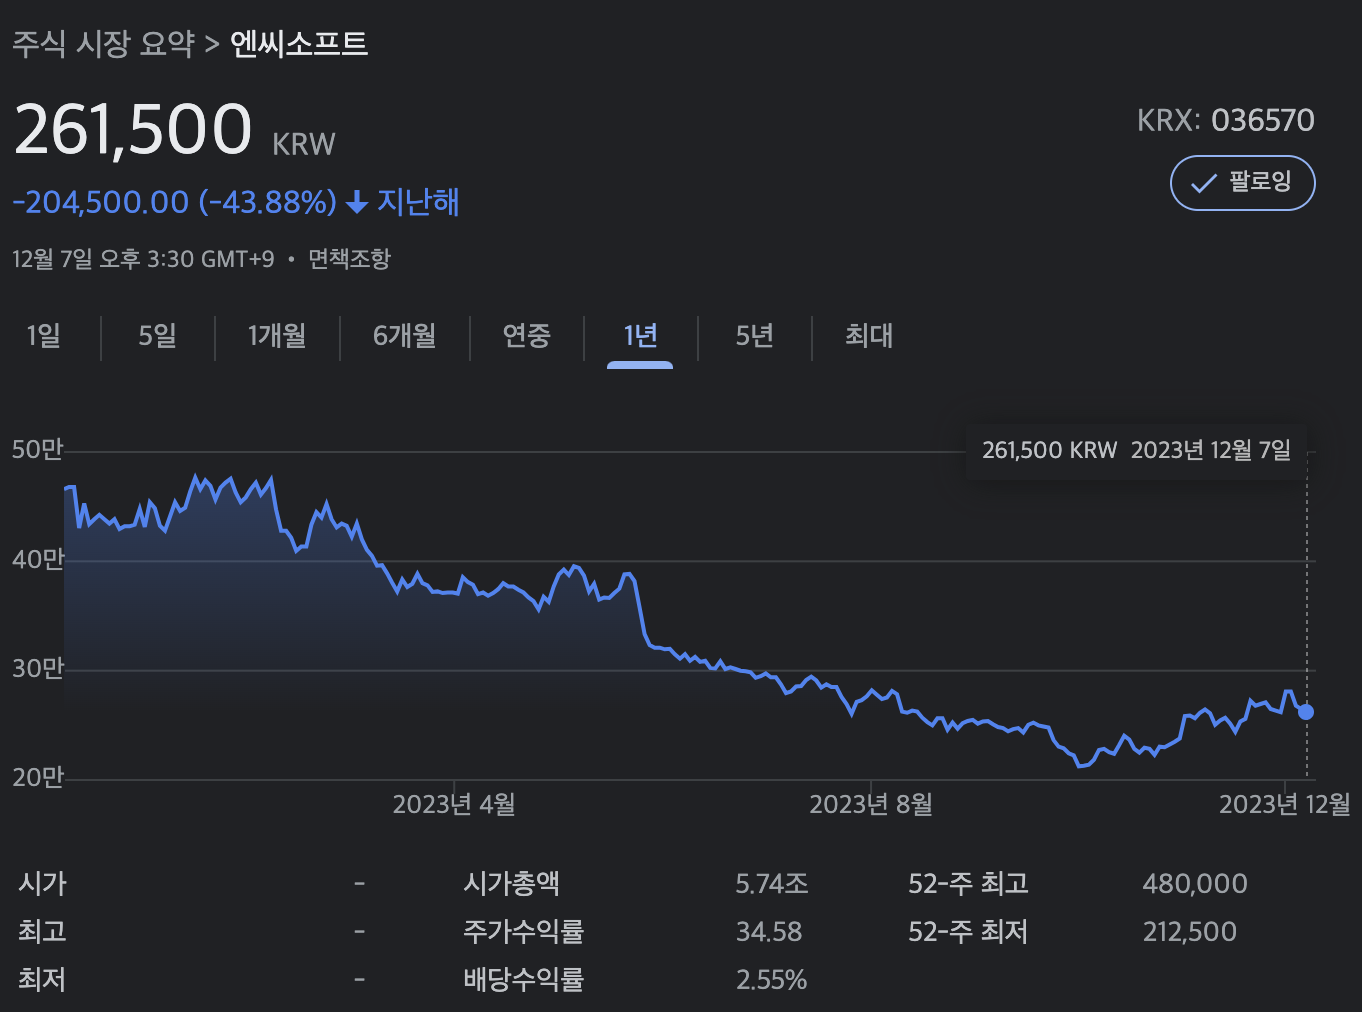Click the 시가총액 label

(x=511, y=884)
